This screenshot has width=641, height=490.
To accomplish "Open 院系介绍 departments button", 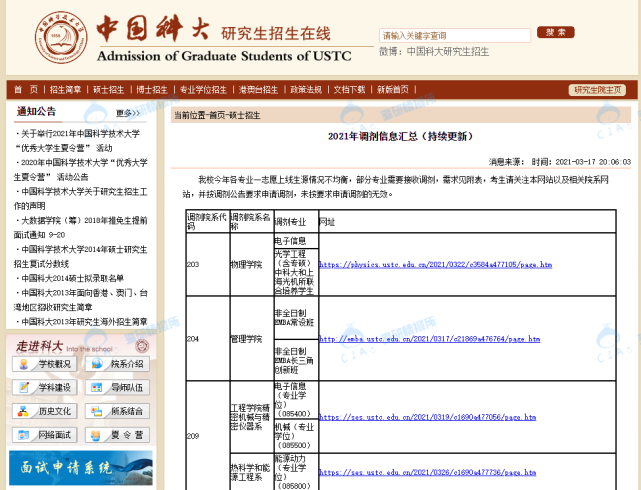I will (x=117, y=364).
